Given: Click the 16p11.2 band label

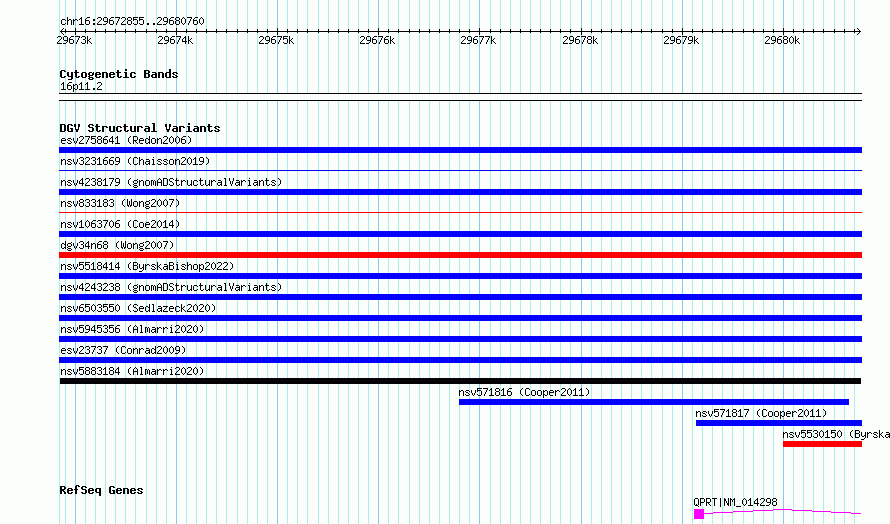Looking at the screenshot, I should point(81,86).
